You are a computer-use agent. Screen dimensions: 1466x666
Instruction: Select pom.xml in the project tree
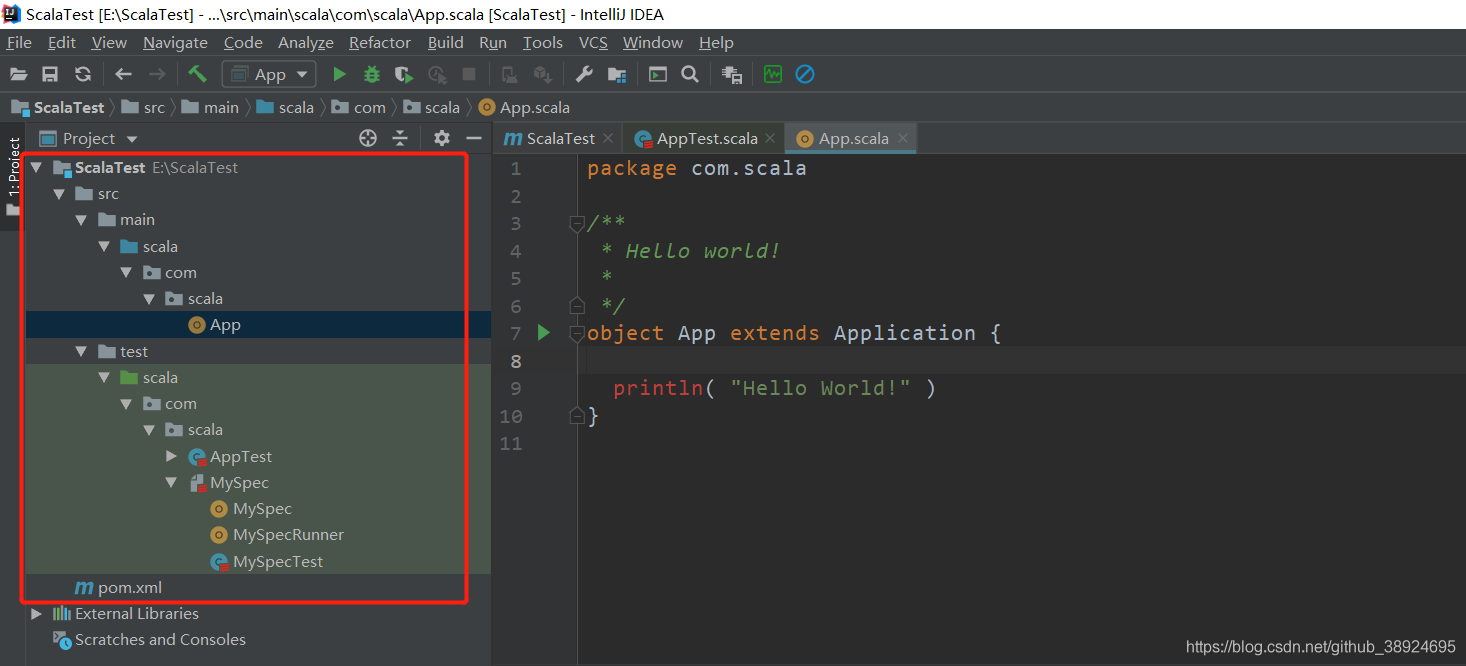coord(129,588)
